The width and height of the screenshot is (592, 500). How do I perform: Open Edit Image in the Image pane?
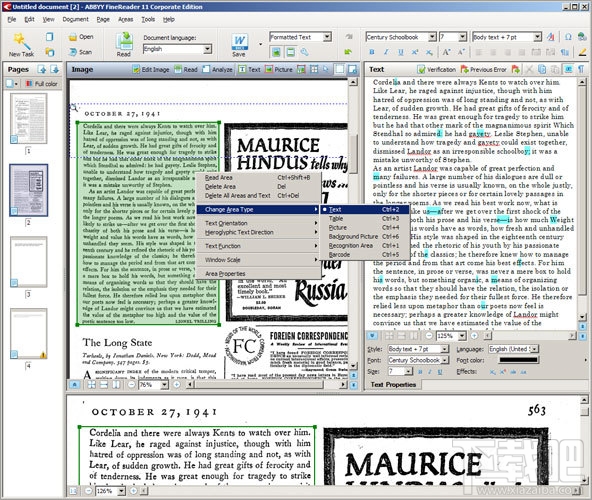click(x=151, y=69)
